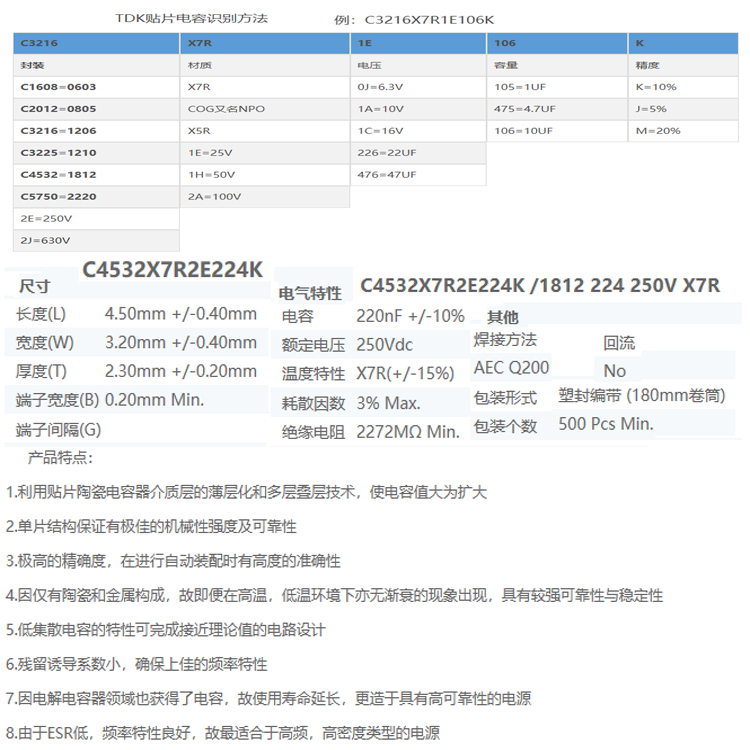The width and height of the screenshot is (750, 750).
Task: Click the 1E blue header cell
Action: coord(419,43)
